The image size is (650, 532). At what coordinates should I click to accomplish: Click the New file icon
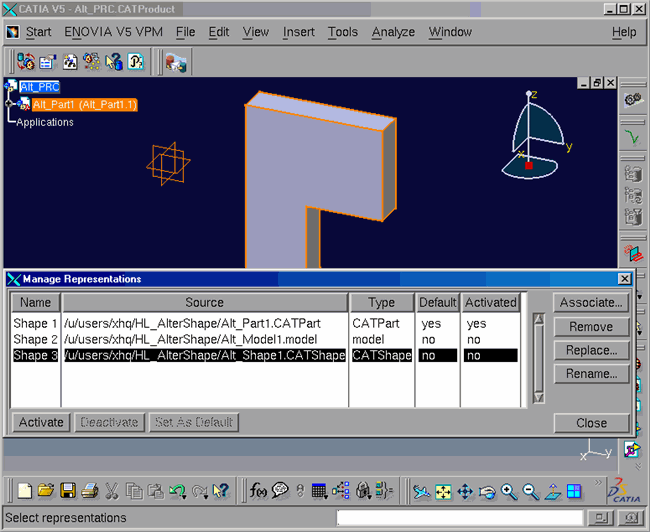pos(25,491)
